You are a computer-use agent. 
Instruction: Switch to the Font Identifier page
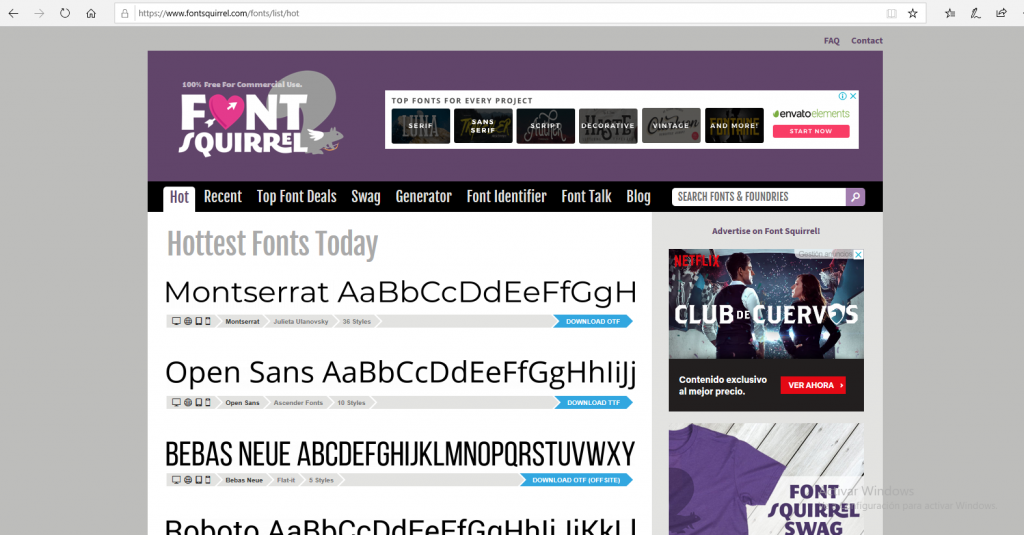click(506, 197)
